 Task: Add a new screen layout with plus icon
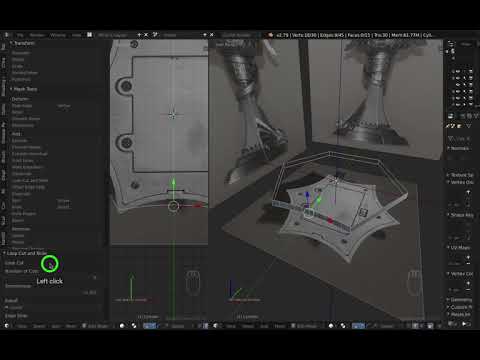click(x=139, y=35)
